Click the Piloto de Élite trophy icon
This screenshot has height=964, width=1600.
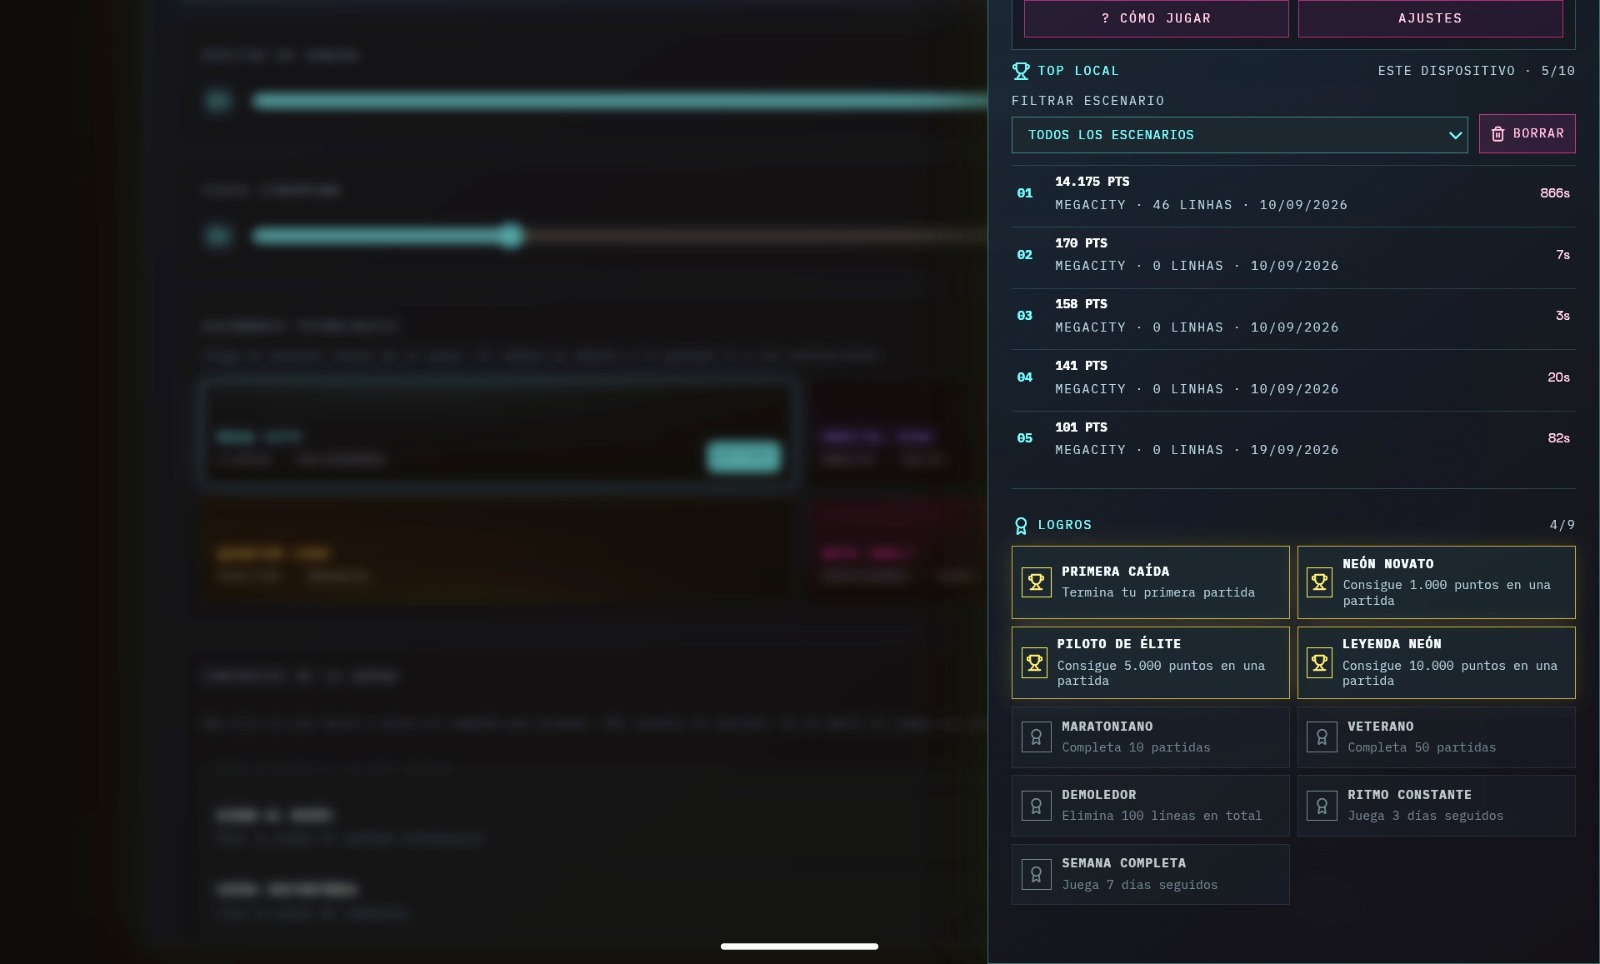tap(1035, 663)
